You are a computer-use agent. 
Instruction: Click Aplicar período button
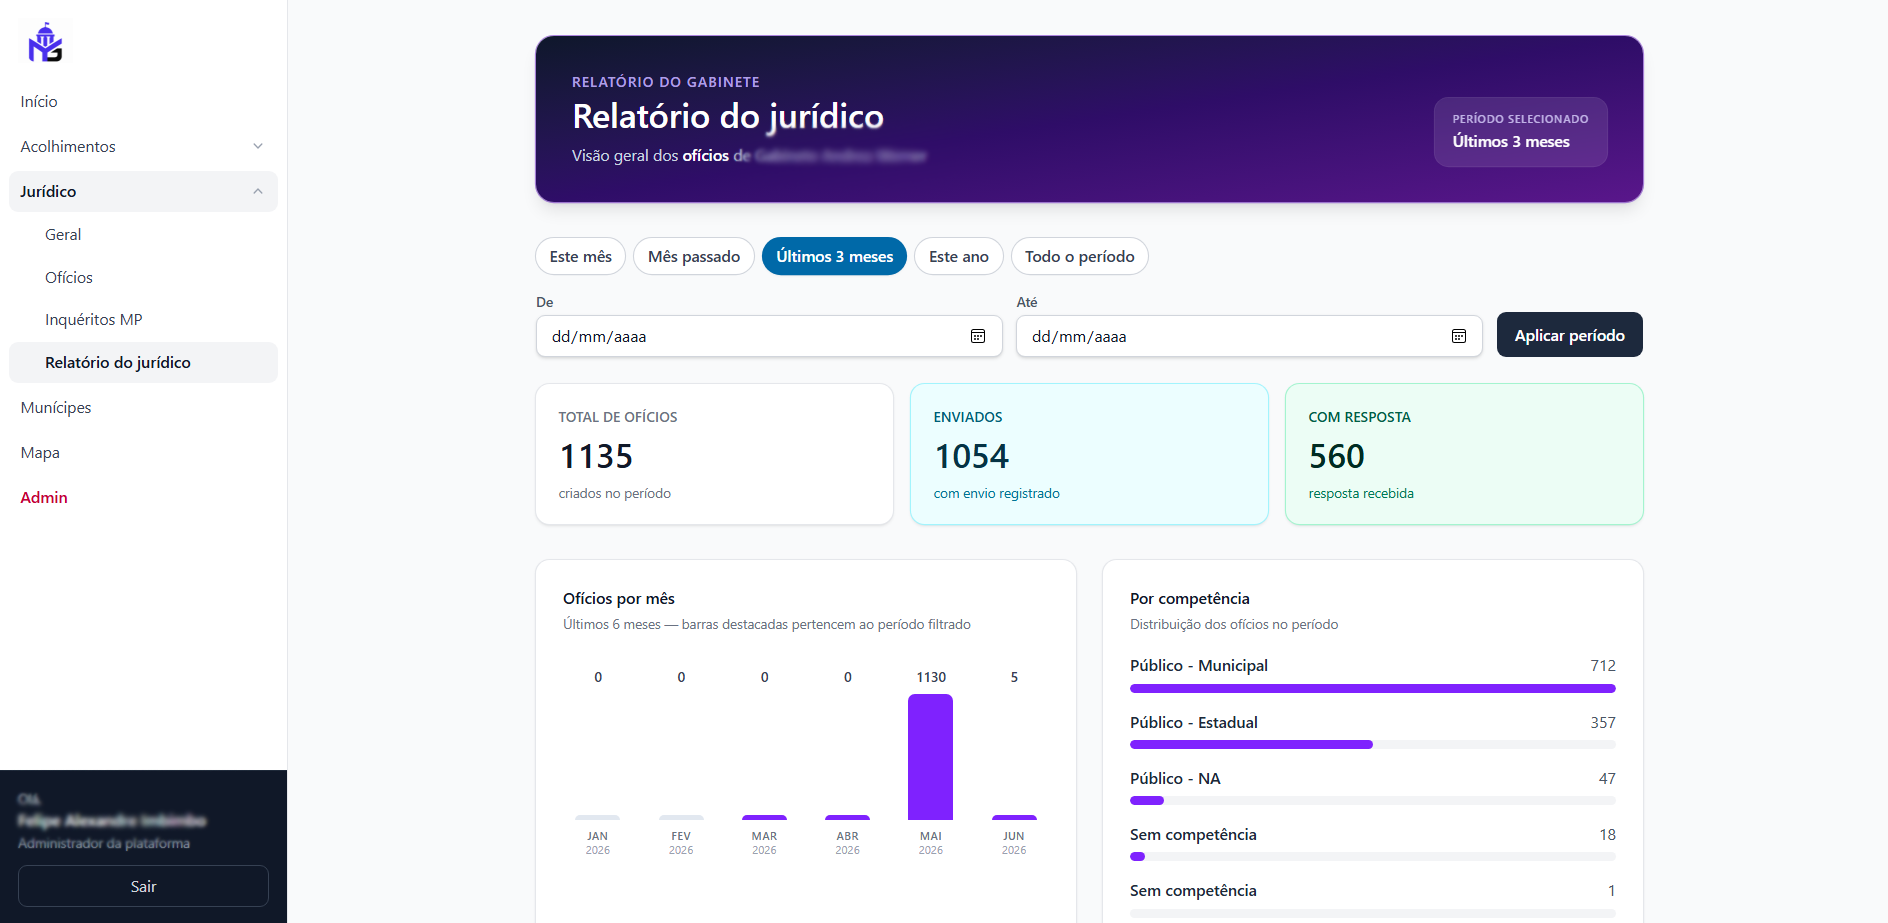[x=1569, y=335]
